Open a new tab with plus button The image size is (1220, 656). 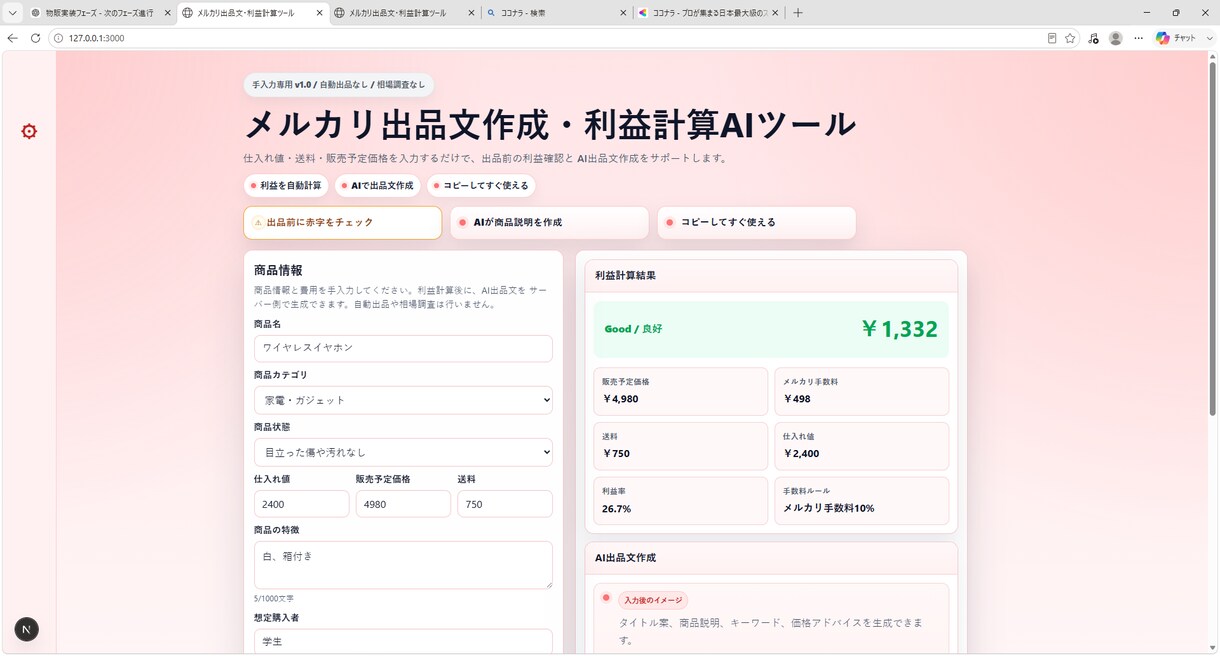(x=797, y=13)
